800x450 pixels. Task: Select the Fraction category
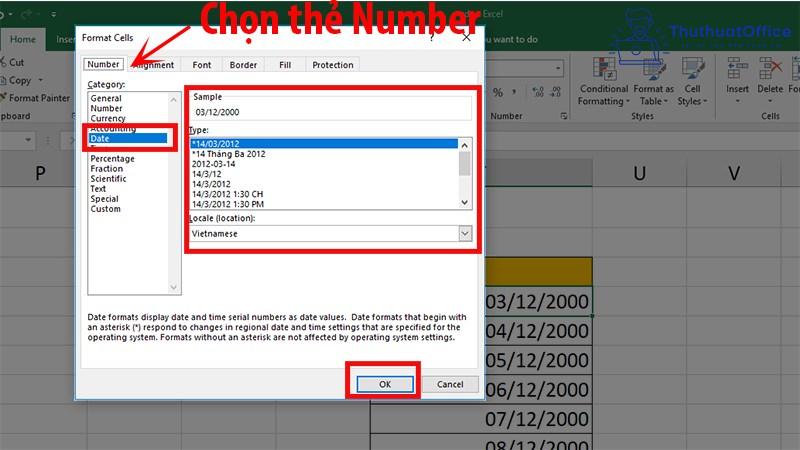tap(107, 168)
